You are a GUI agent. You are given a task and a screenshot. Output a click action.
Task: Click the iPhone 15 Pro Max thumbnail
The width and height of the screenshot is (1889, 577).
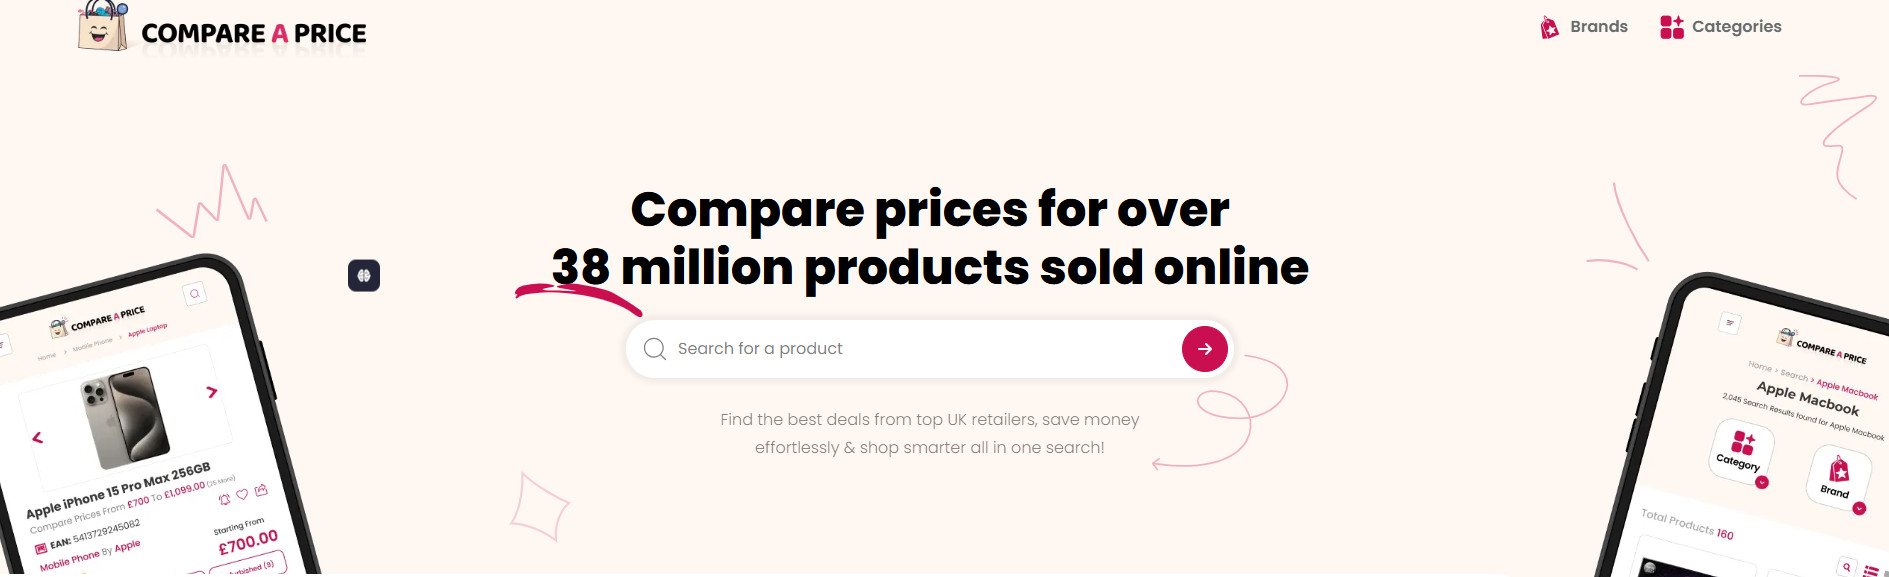click(x=125, y=417)
